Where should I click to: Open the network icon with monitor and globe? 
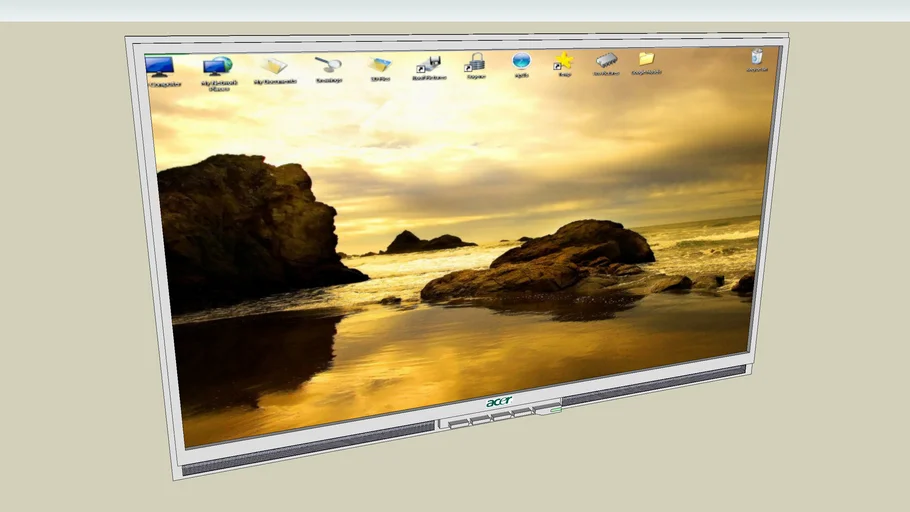tap(217, 67)
